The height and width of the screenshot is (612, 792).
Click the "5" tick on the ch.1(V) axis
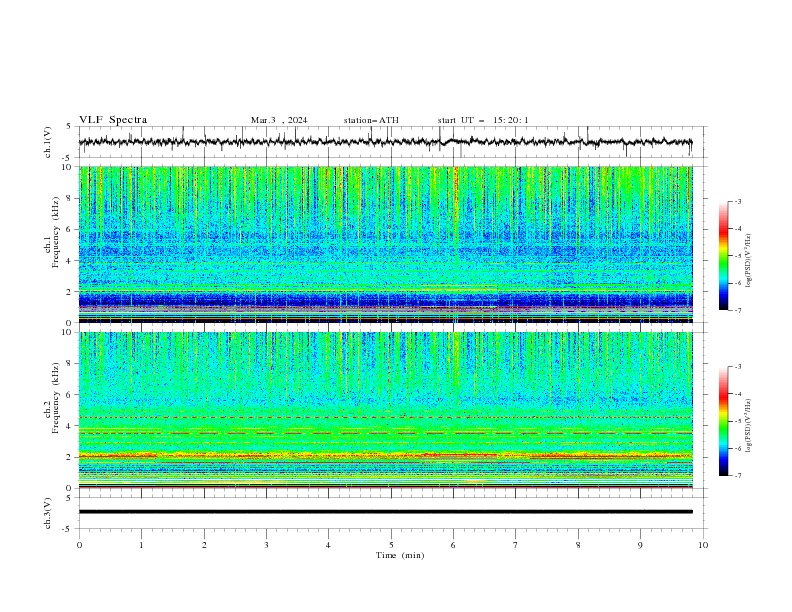[69, 127]
